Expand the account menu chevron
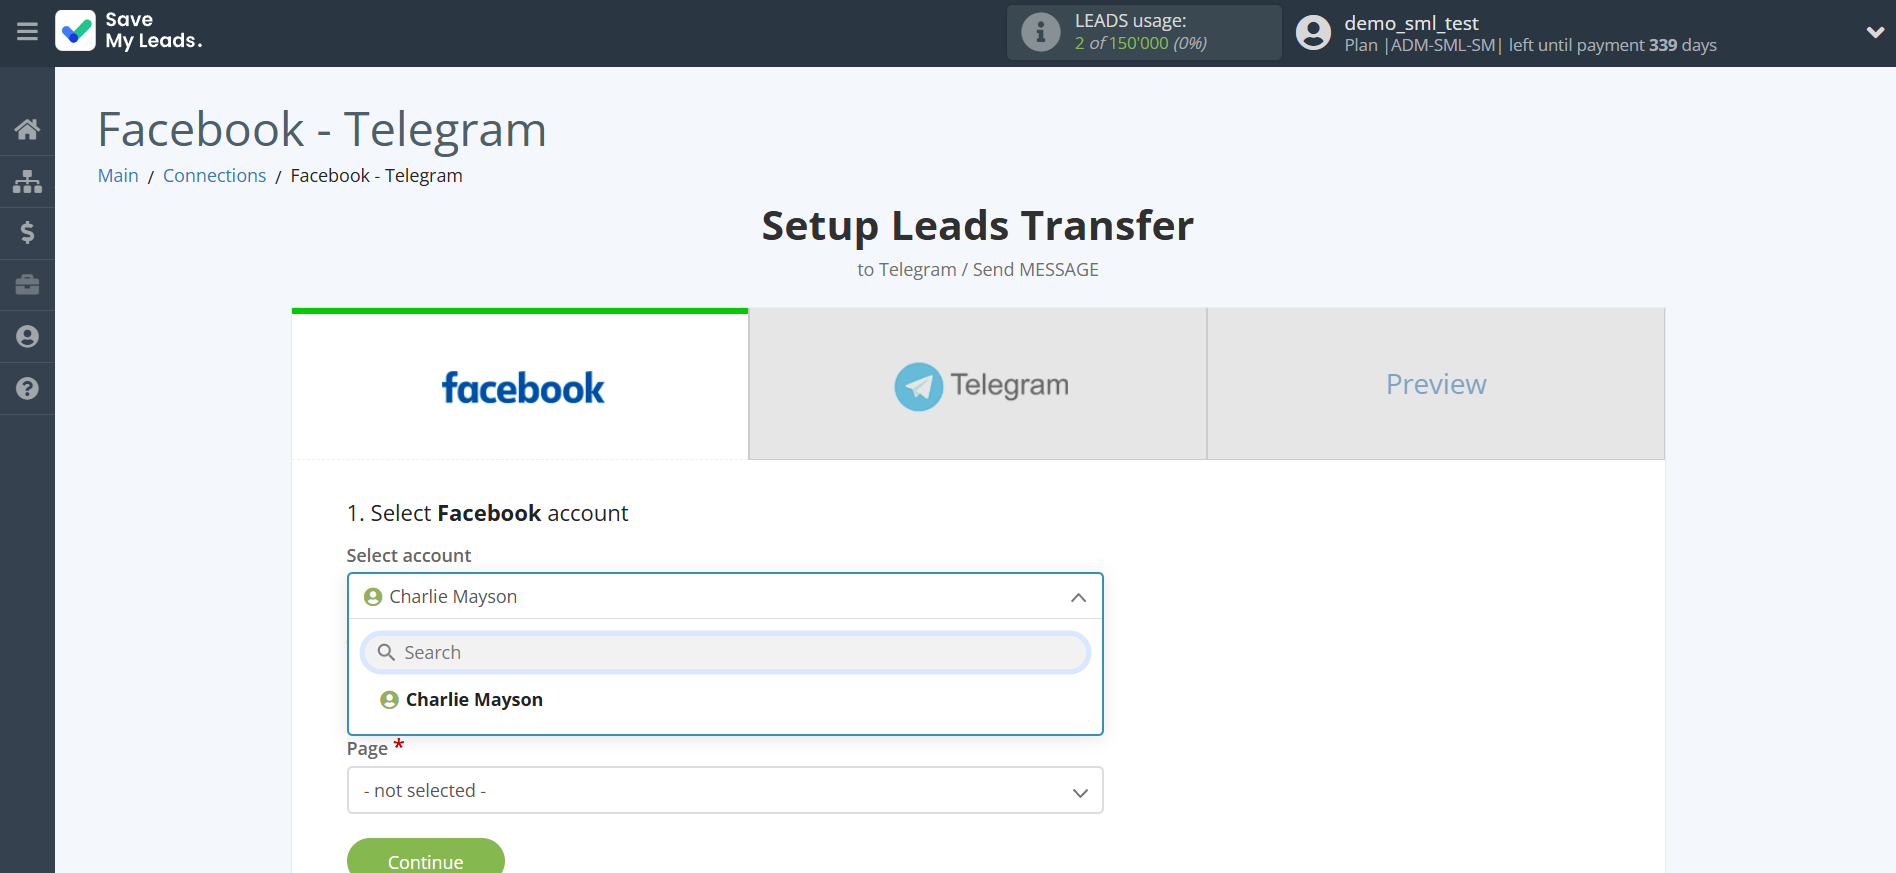The width and height of the screenshot is (1896, 873). pyautogui.click(x=1874, y=32)
